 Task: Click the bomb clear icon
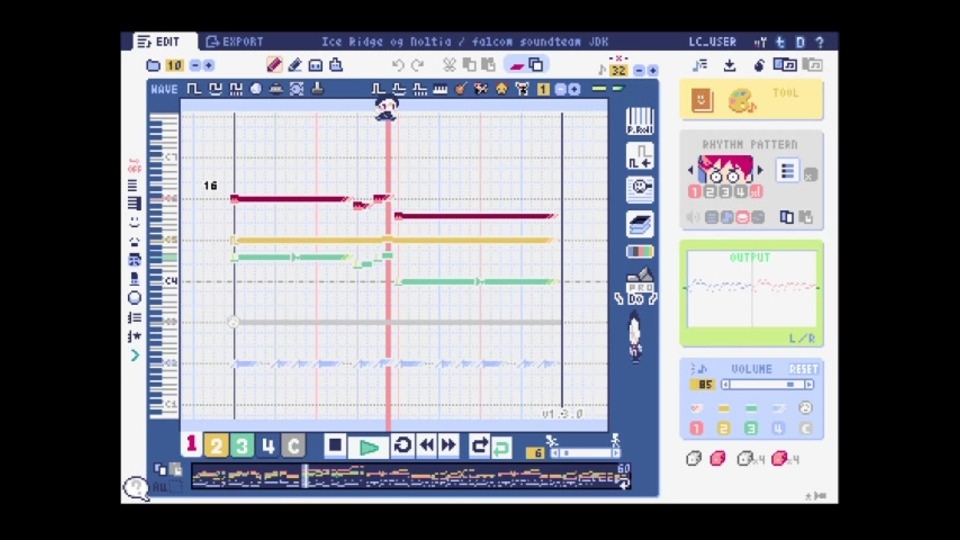(759, 65)
